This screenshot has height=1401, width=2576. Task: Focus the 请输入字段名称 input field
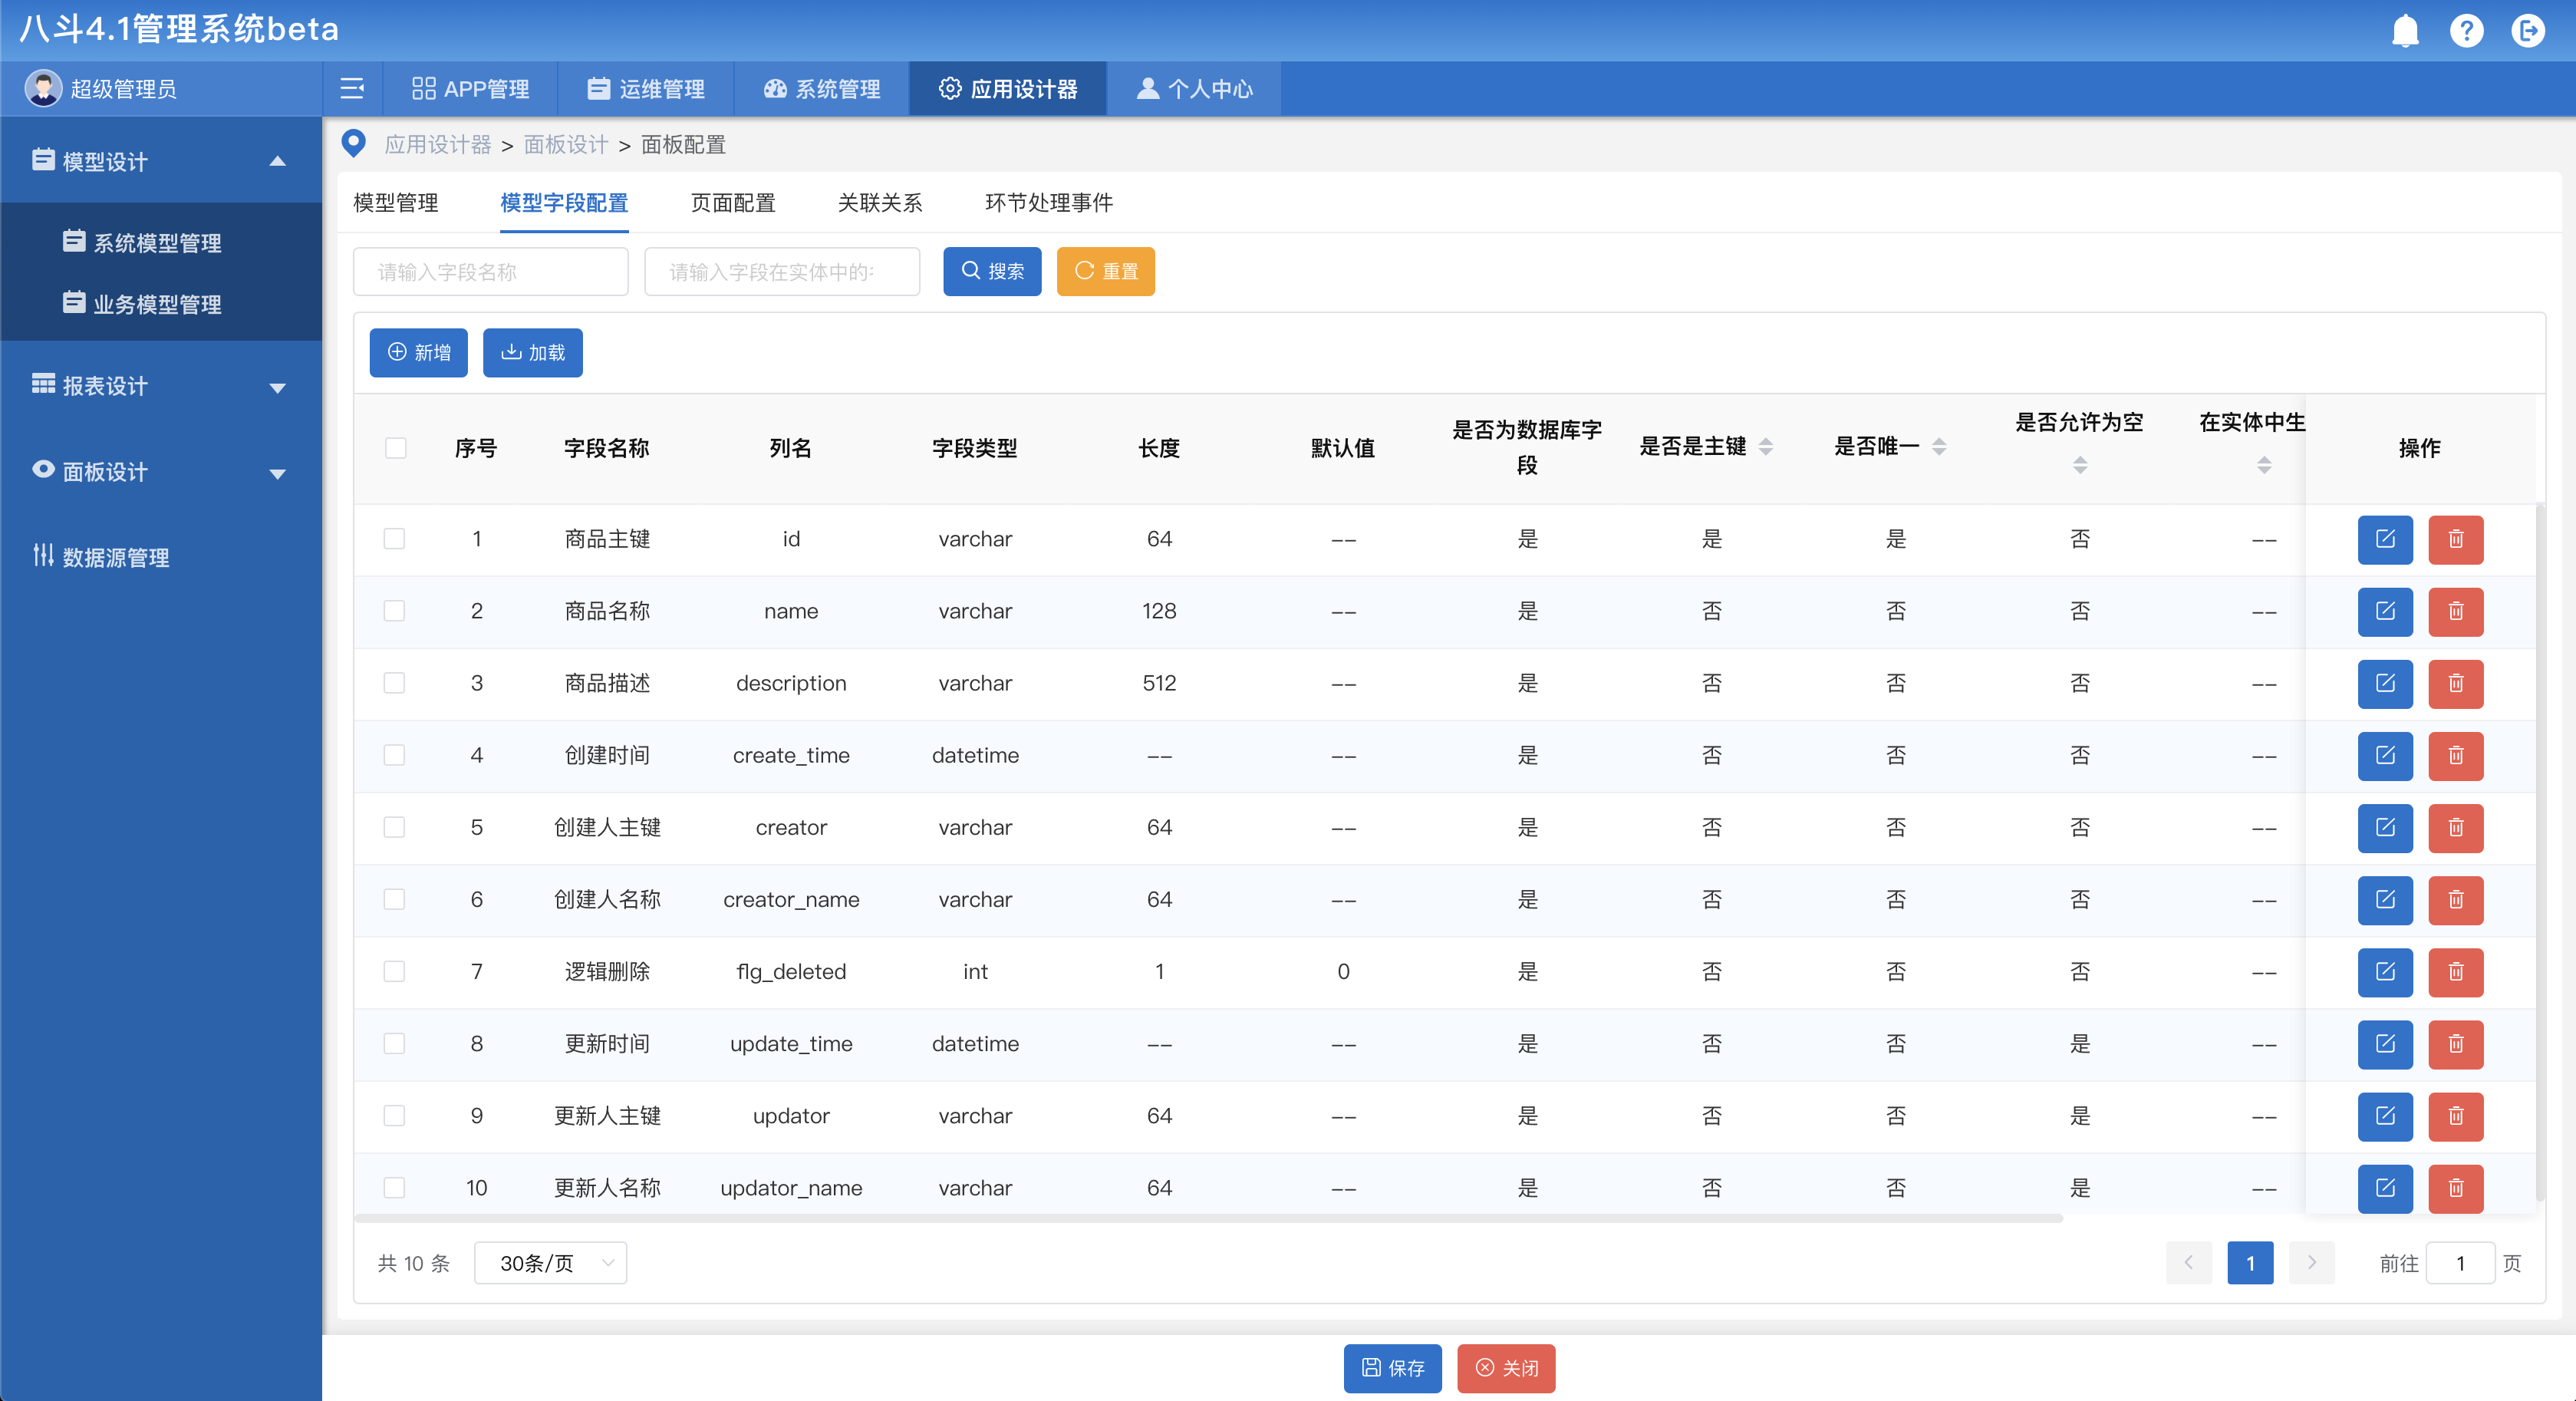[491, 272]
